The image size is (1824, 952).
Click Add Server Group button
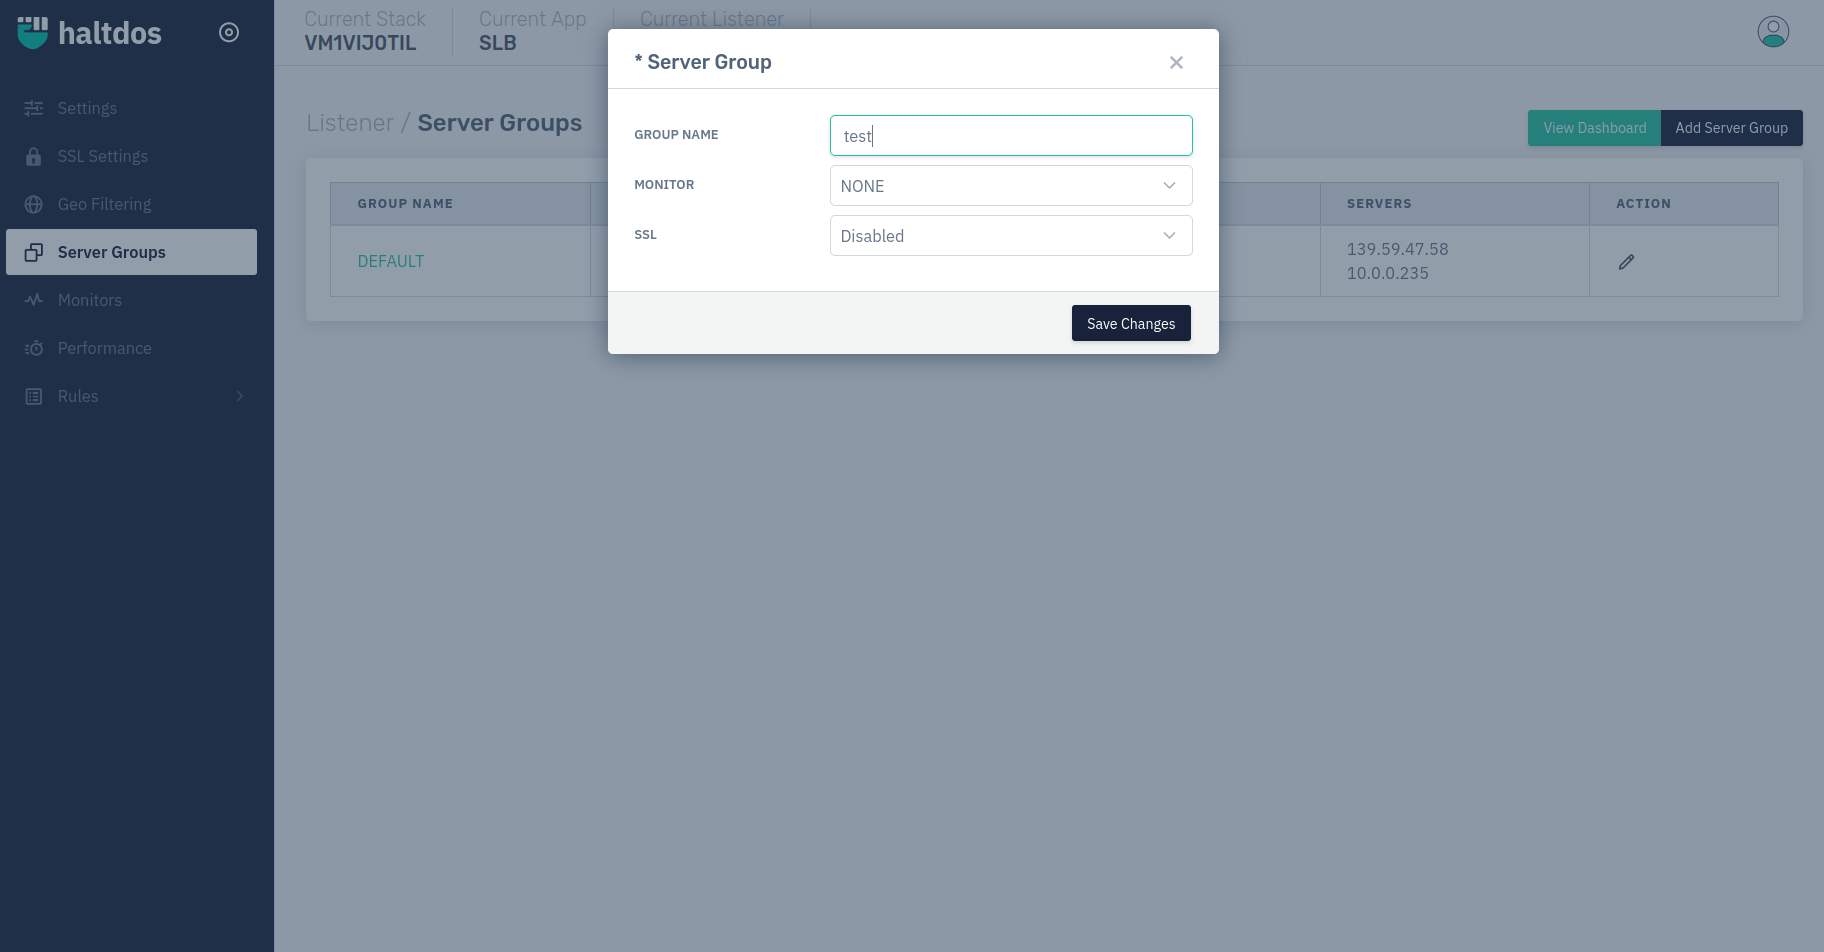1731,128
